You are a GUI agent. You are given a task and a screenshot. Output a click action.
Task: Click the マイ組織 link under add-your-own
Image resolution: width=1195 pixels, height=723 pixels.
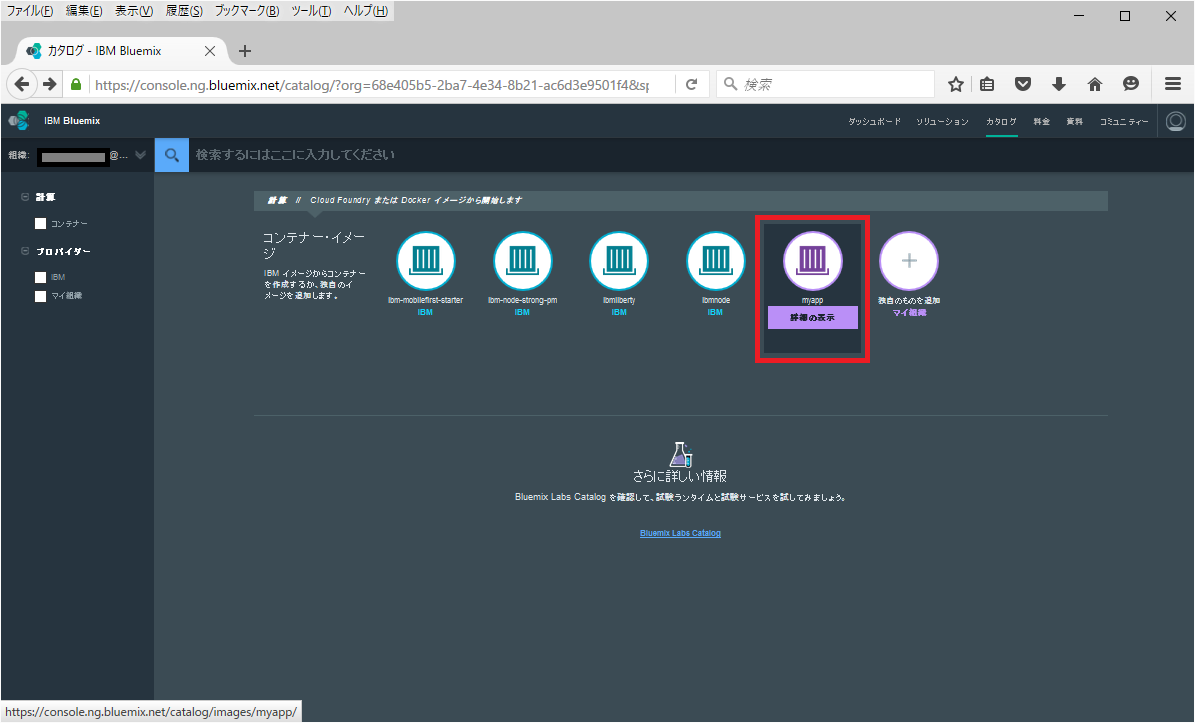909,312
